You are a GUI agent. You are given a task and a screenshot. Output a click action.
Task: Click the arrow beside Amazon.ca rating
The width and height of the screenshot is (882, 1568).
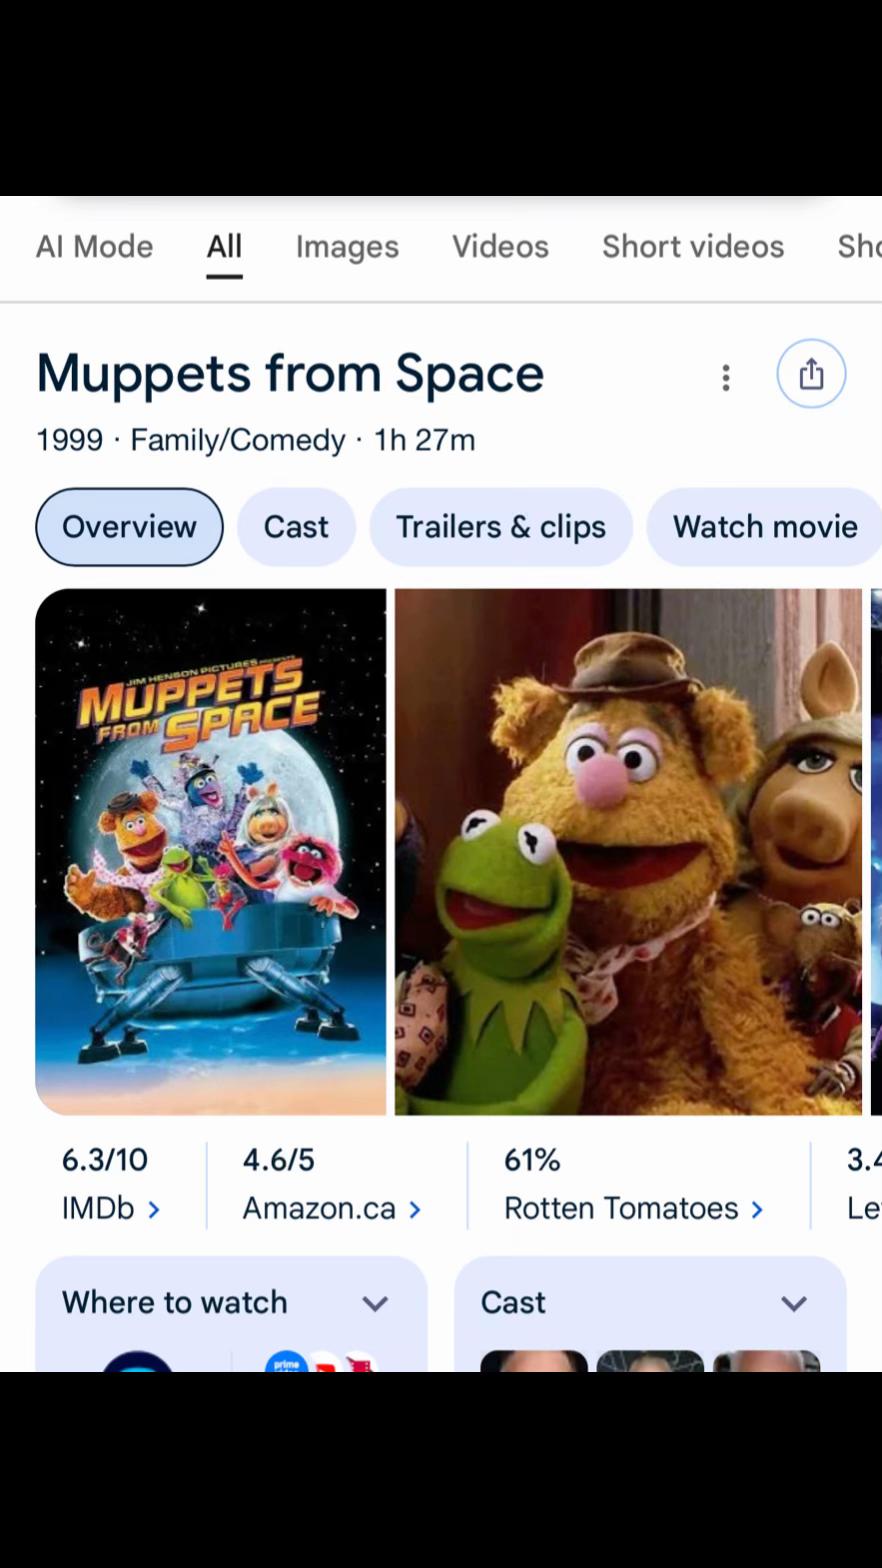coord(415,1209)
